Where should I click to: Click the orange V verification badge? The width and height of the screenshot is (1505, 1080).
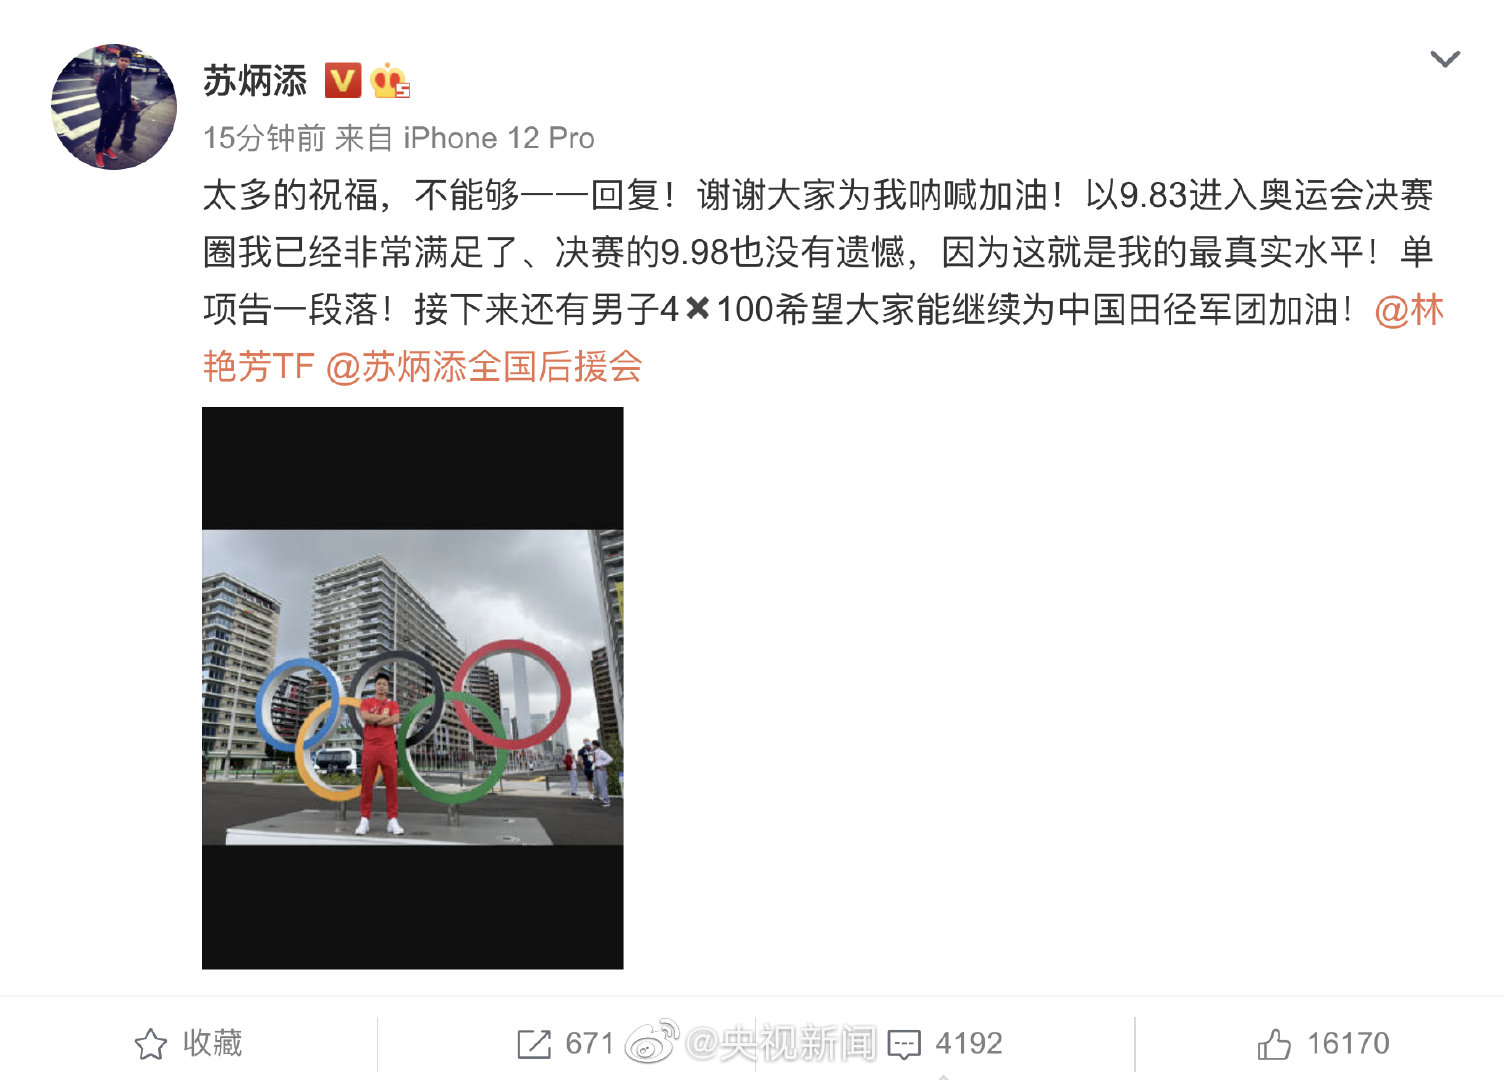point(343,80)
